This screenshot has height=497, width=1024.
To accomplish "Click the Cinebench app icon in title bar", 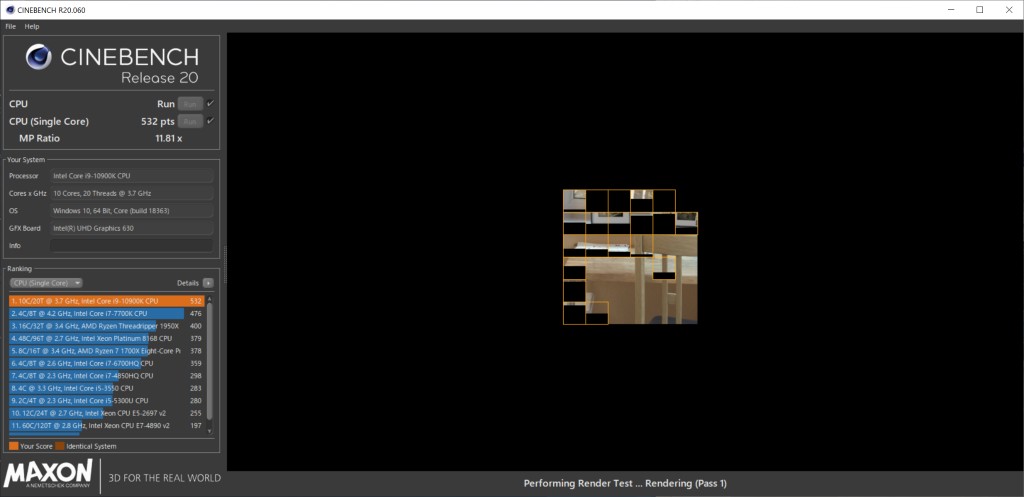I will click(x=8, y=10).
